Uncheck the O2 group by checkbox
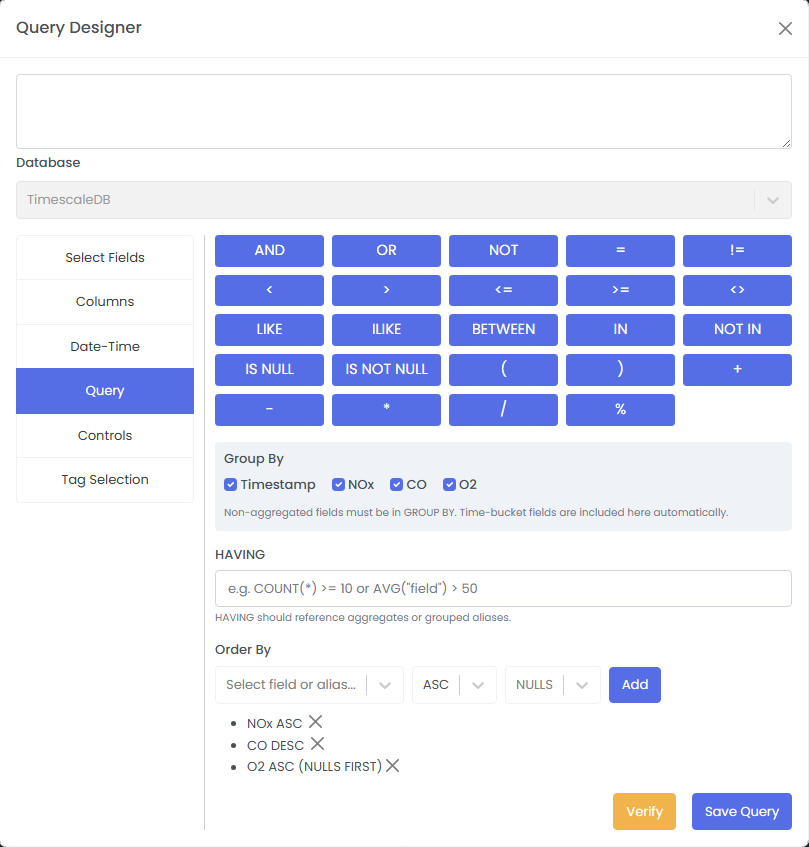 [x=450, y=484]
